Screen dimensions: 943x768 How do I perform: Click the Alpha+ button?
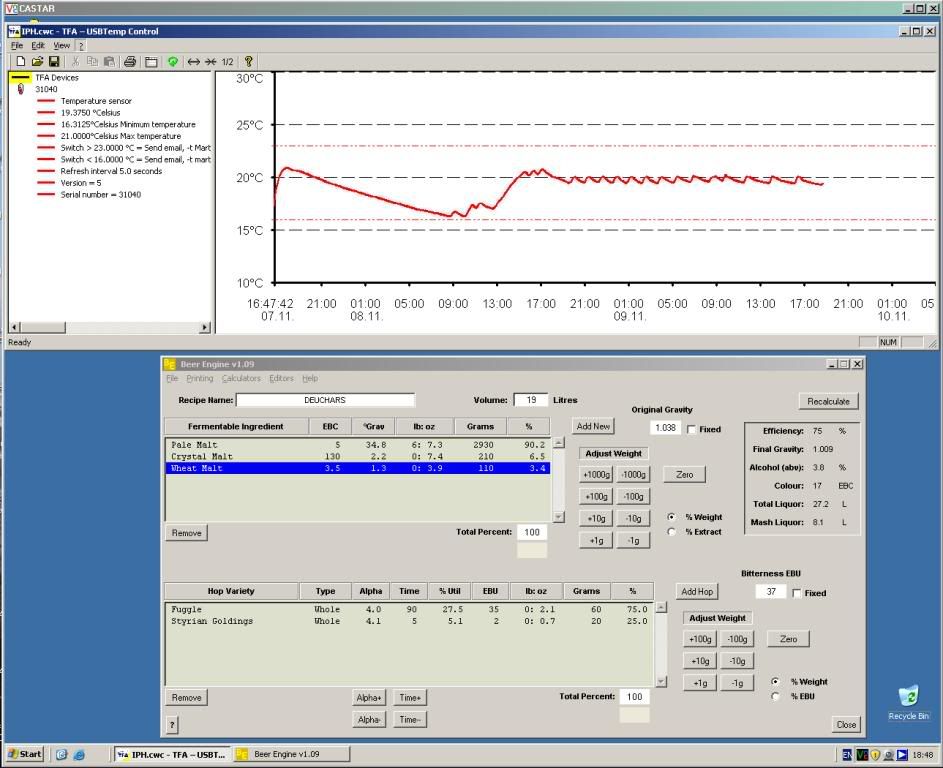coord(369,698)
